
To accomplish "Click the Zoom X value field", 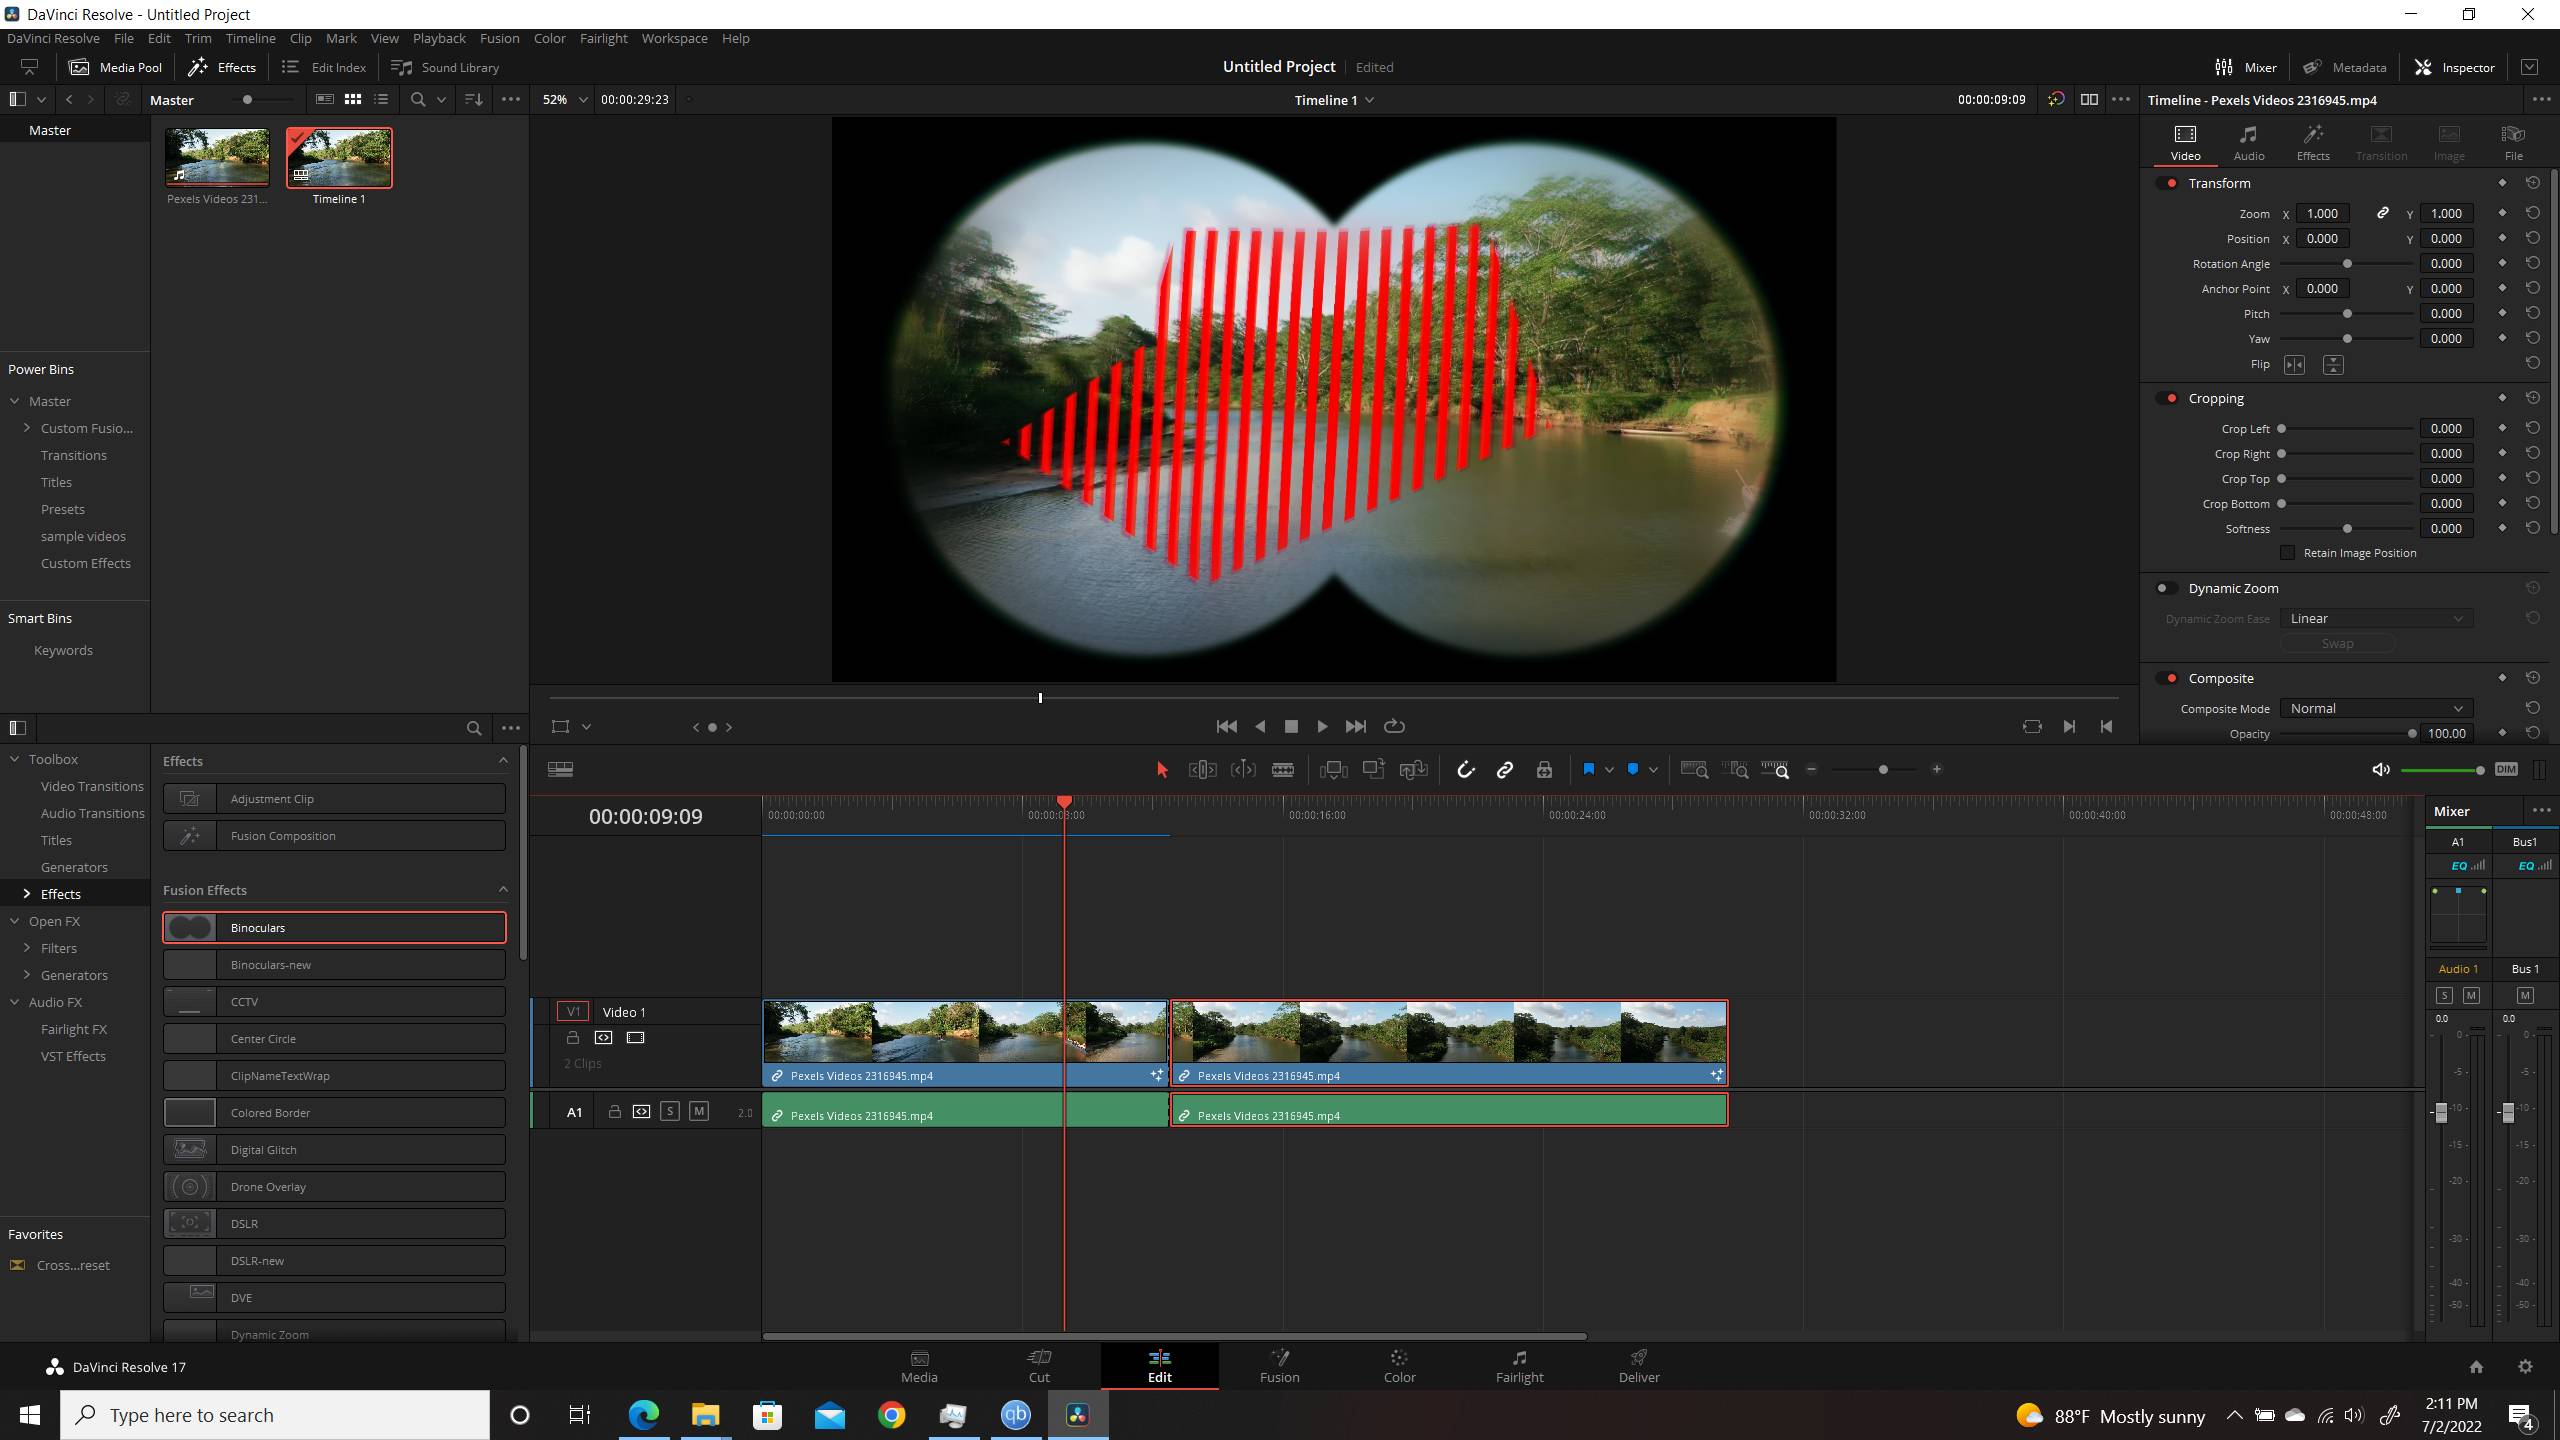I will [2322, 213].
